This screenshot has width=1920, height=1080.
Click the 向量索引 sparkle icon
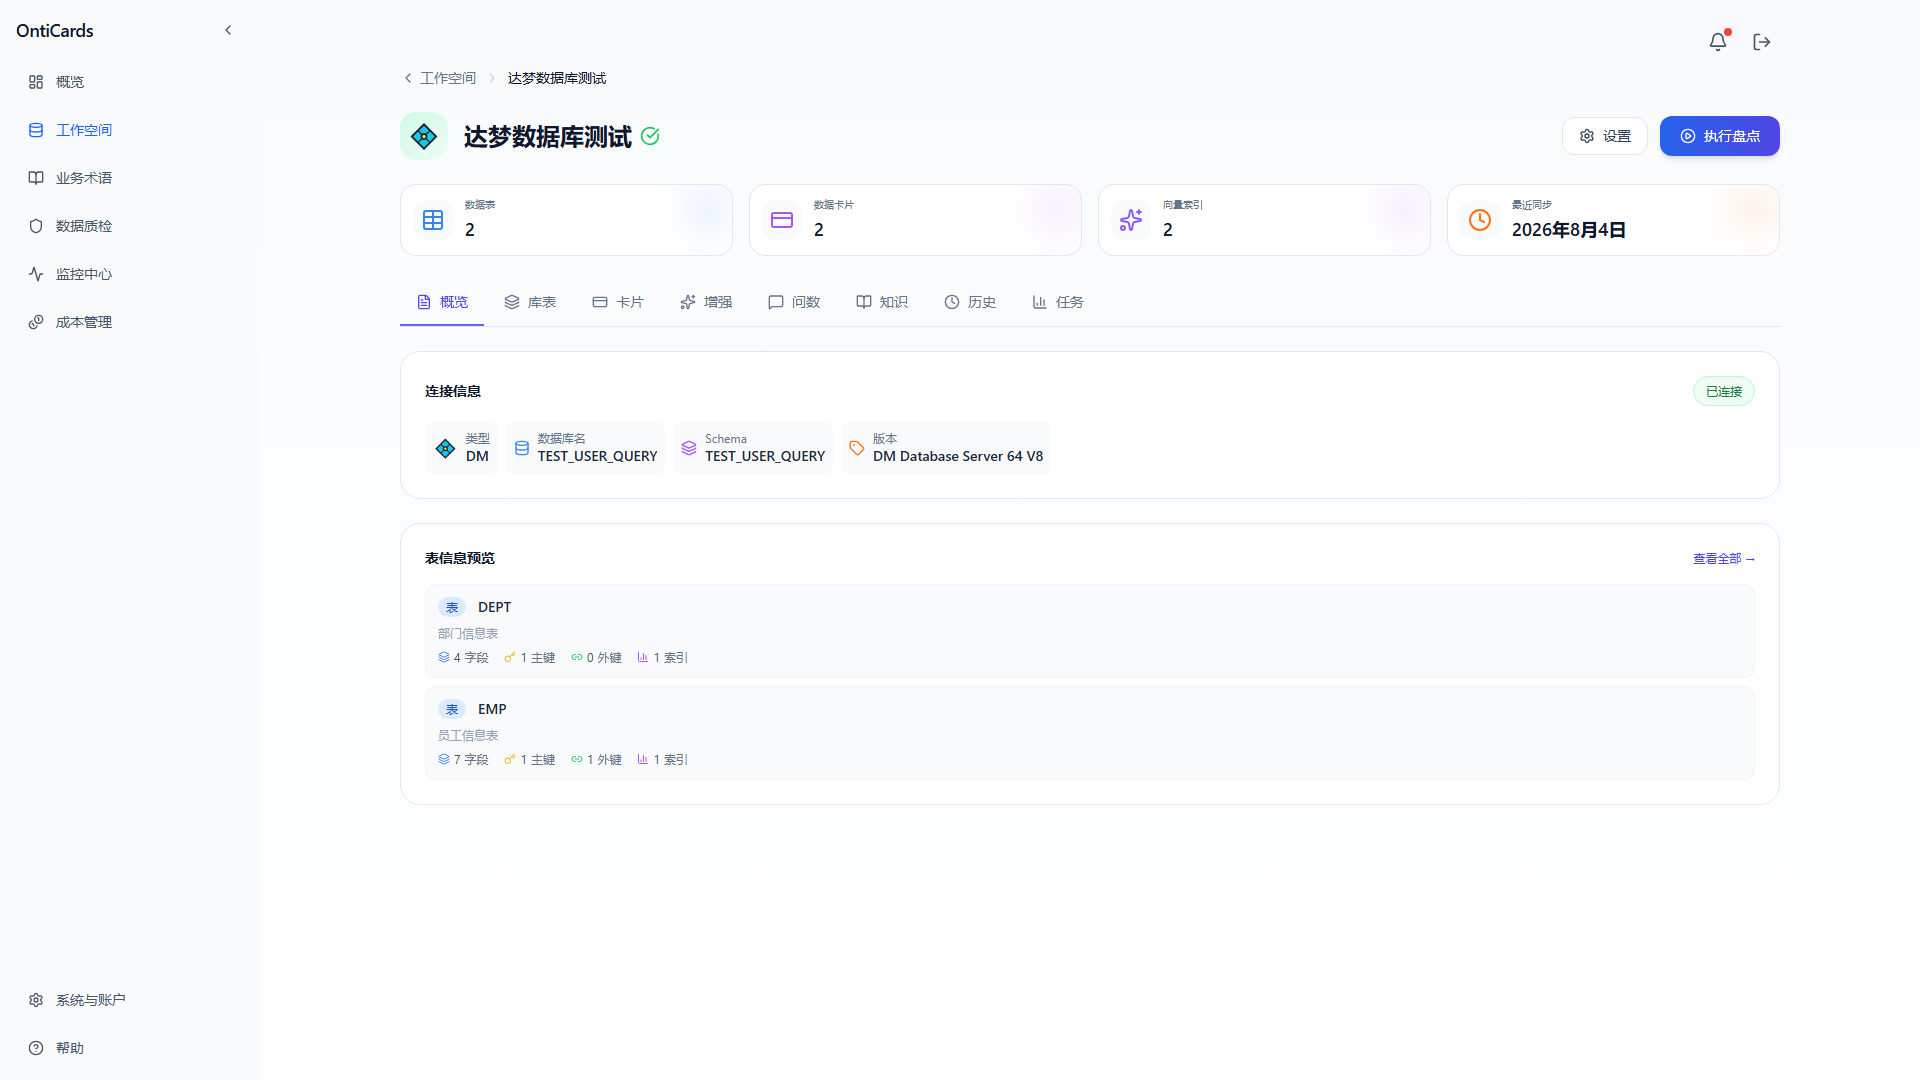pyautogui.click(x=1131, y=220)
